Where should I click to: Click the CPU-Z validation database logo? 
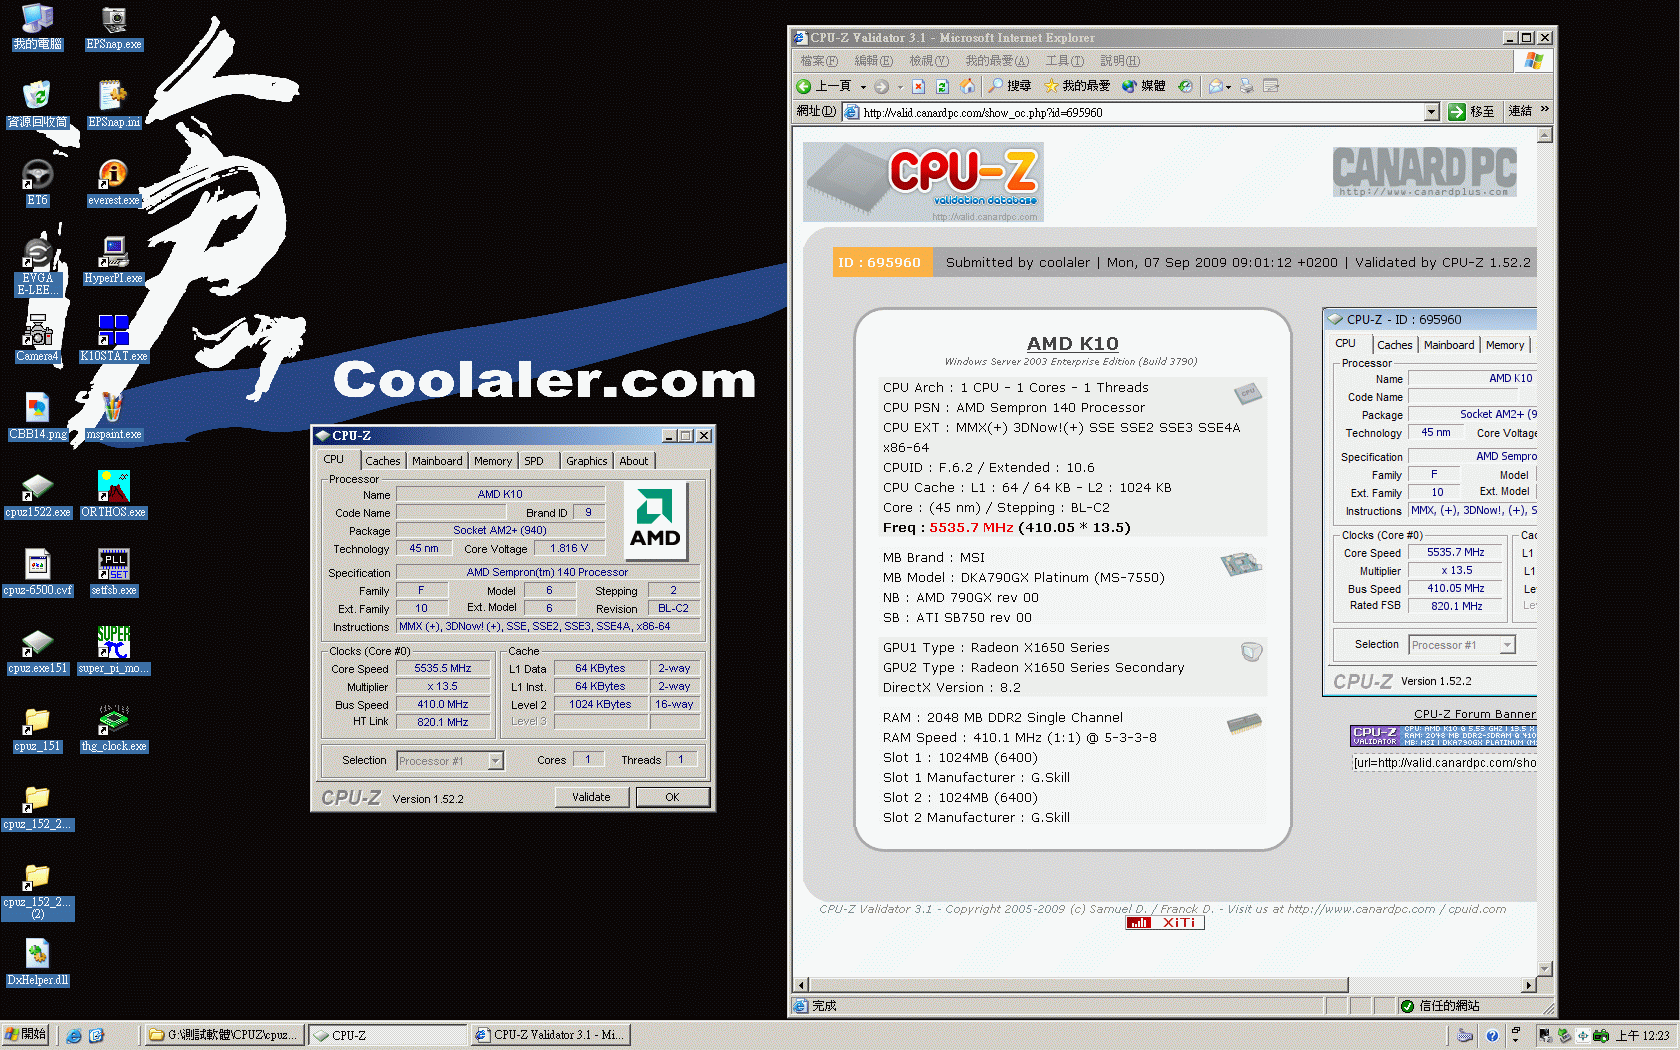(x=923, y=182)
